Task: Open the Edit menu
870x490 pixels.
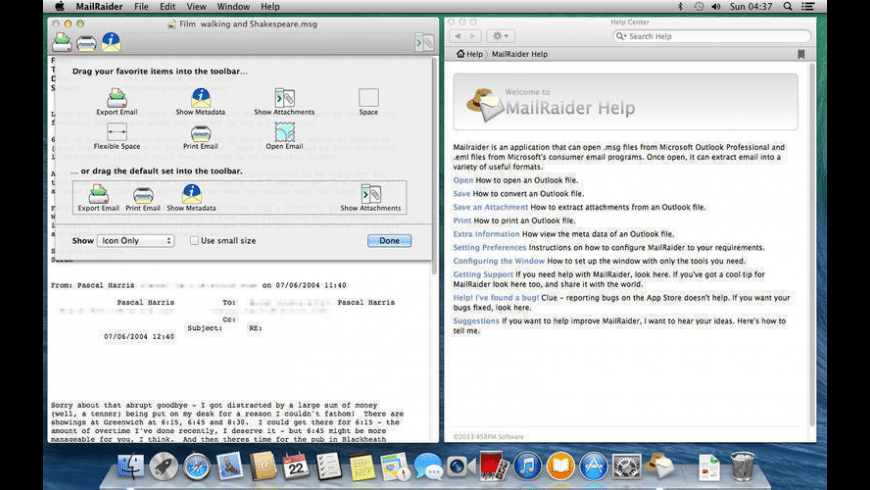Action: pyautogui.click(x=167, y=7)
